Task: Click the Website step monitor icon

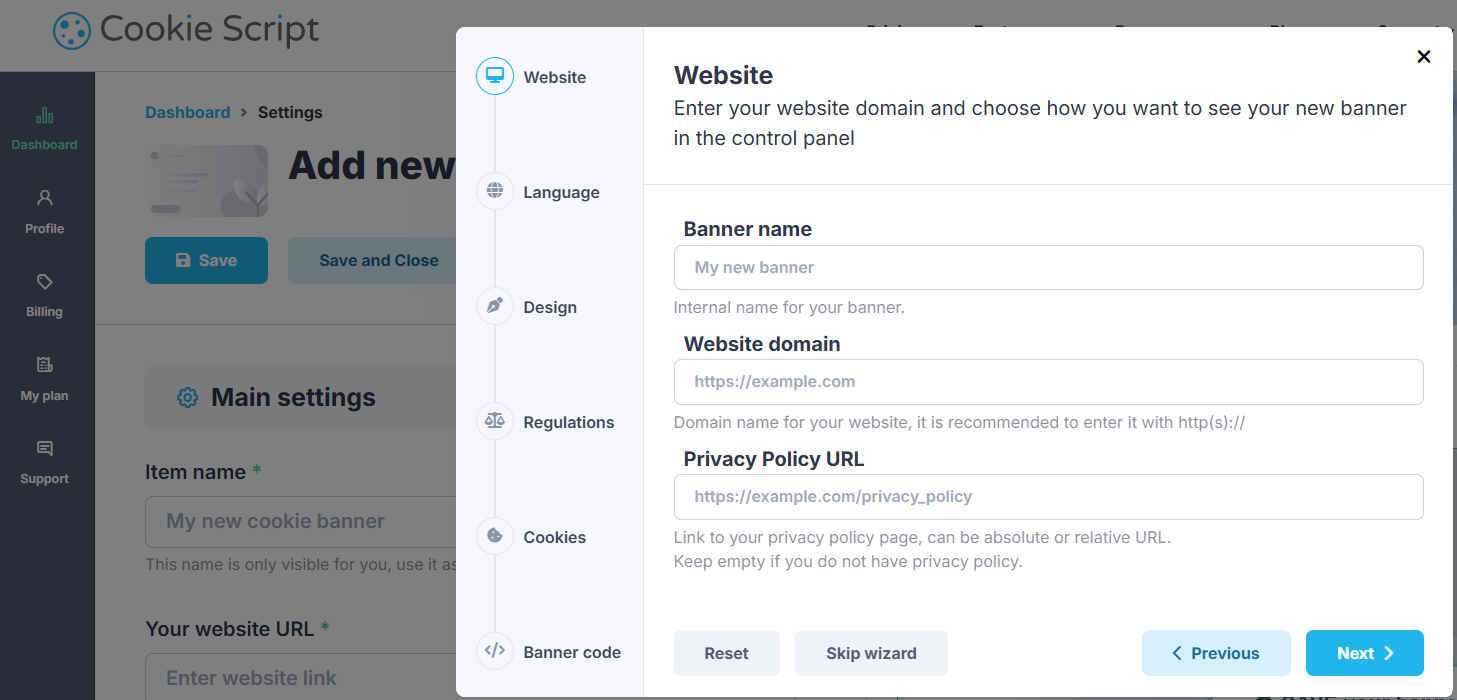Action: (495, 77)
